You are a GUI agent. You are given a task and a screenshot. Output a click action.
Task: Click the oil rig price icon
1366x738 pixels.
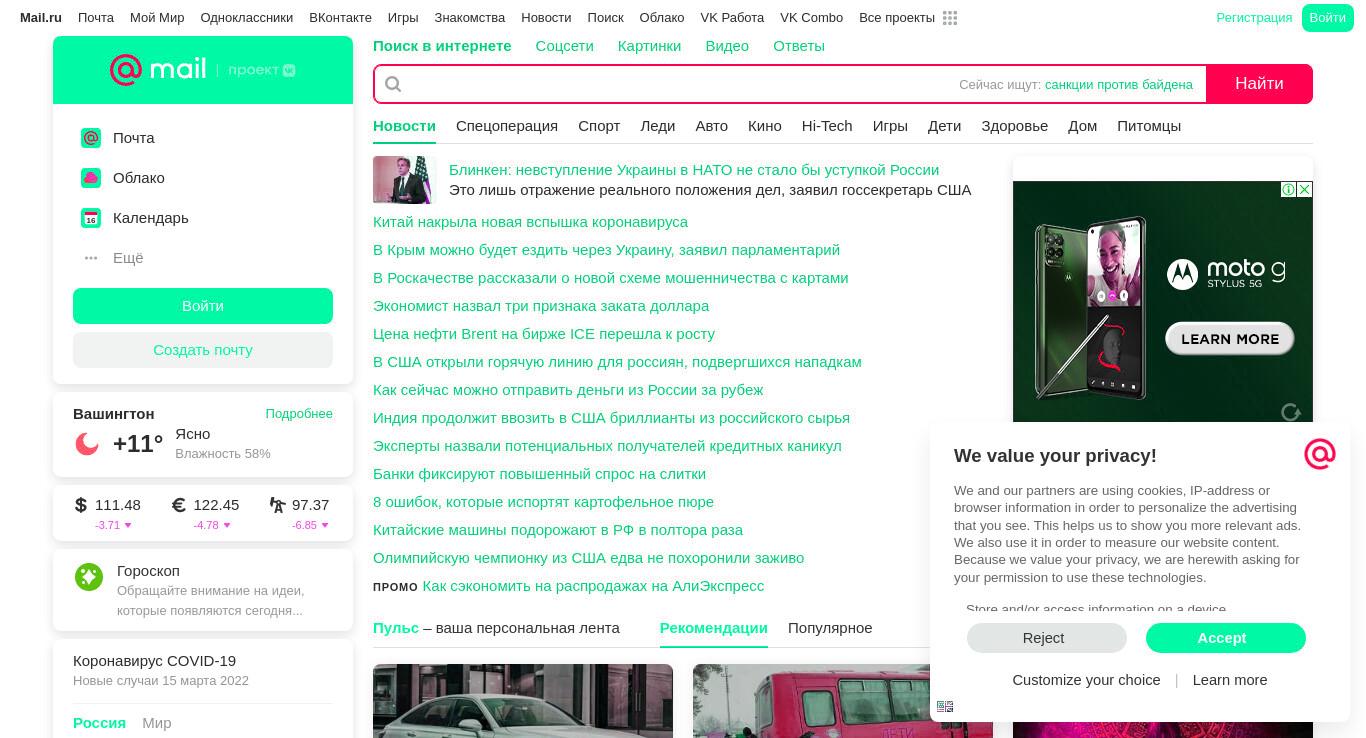277,505
